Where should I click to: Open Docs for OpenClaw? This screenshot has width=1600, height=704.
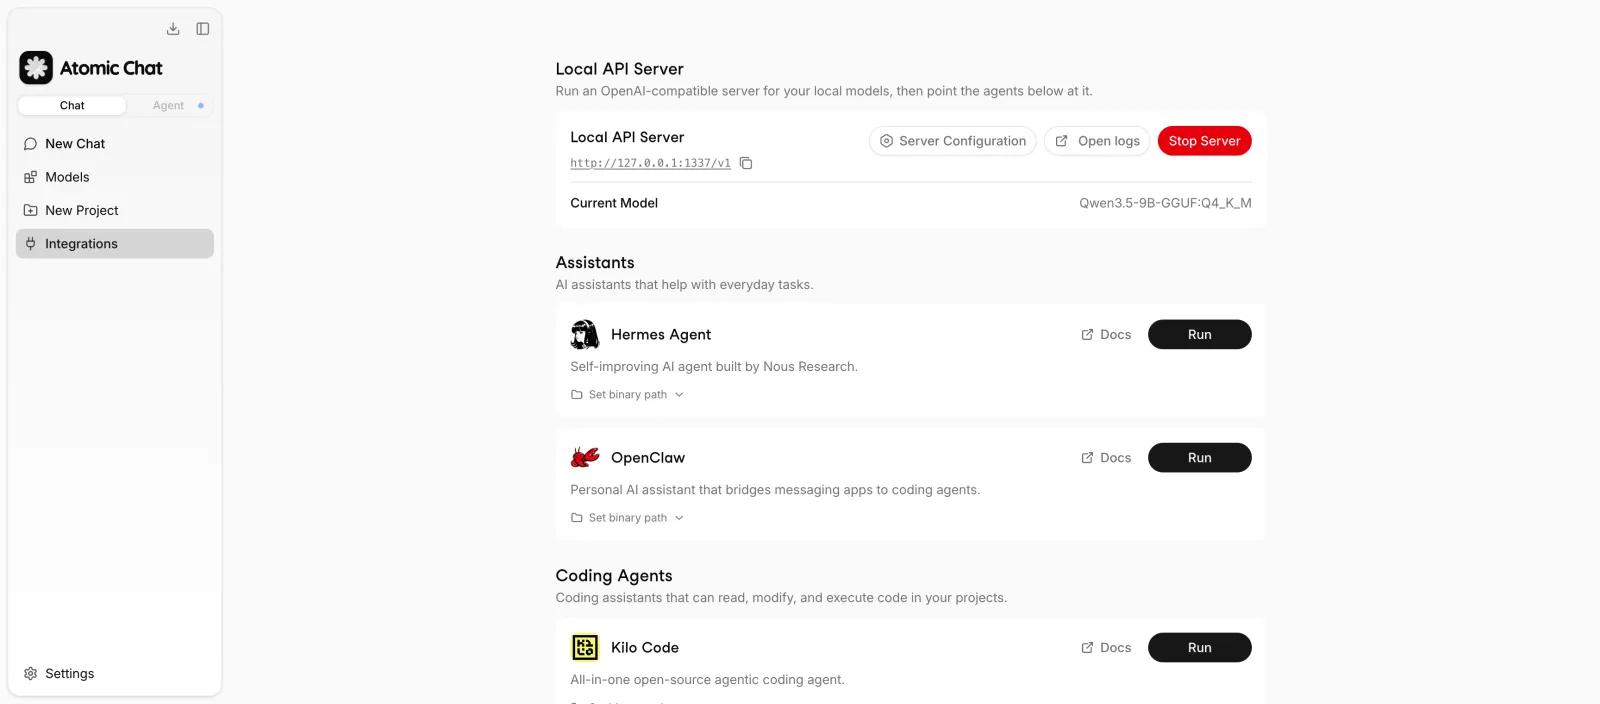[x=1106, y=458]
